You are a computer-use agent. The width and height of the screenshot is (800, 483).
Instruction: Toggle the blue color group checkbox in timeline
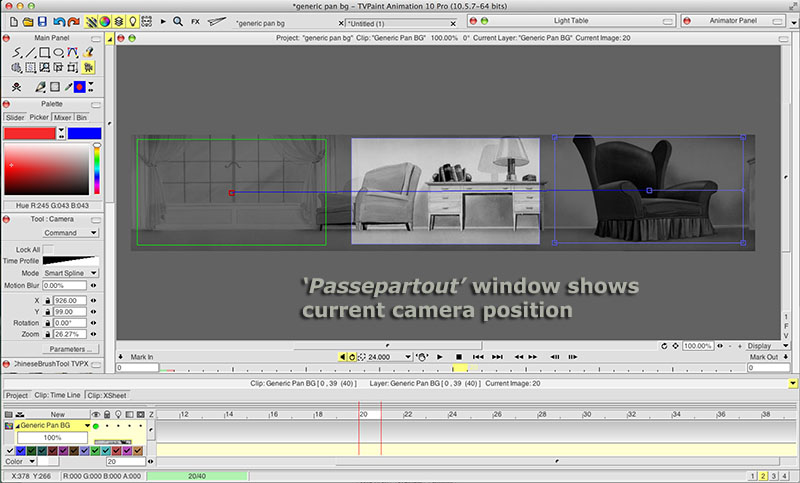(x=20, y=450)
